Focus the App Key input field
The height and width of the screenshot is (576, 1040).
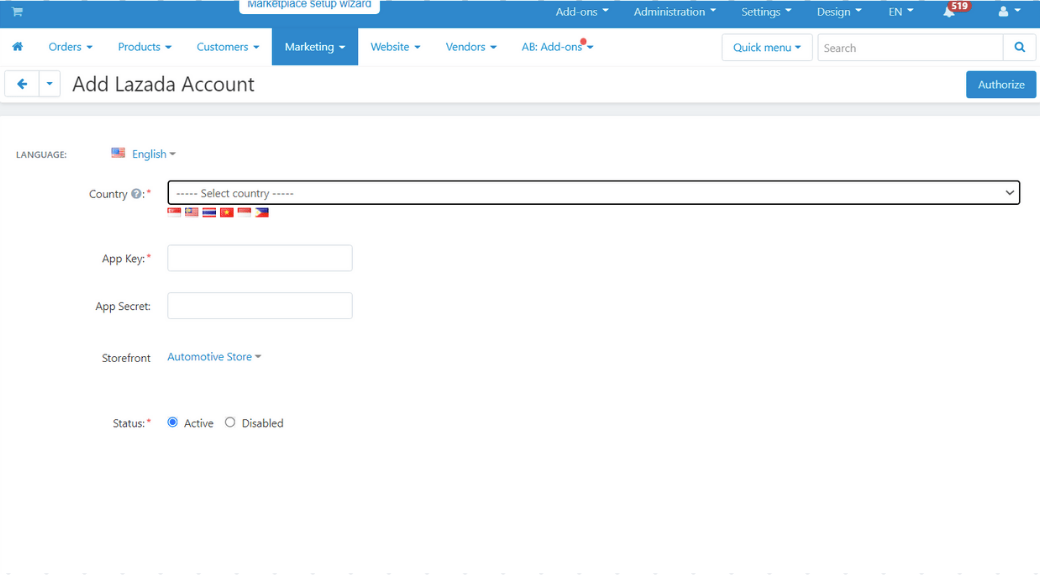(x=260, y=258)
